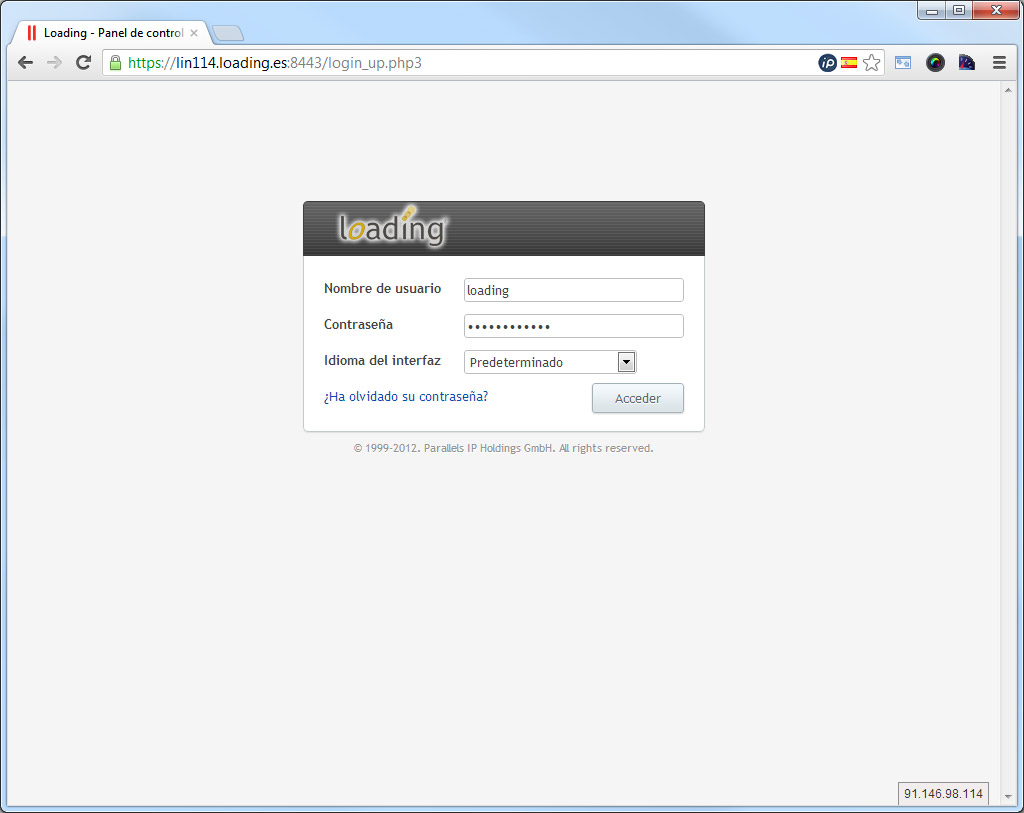Bookmark this page with the star icon
1024x813 pixels.
[x=871, y=63]
